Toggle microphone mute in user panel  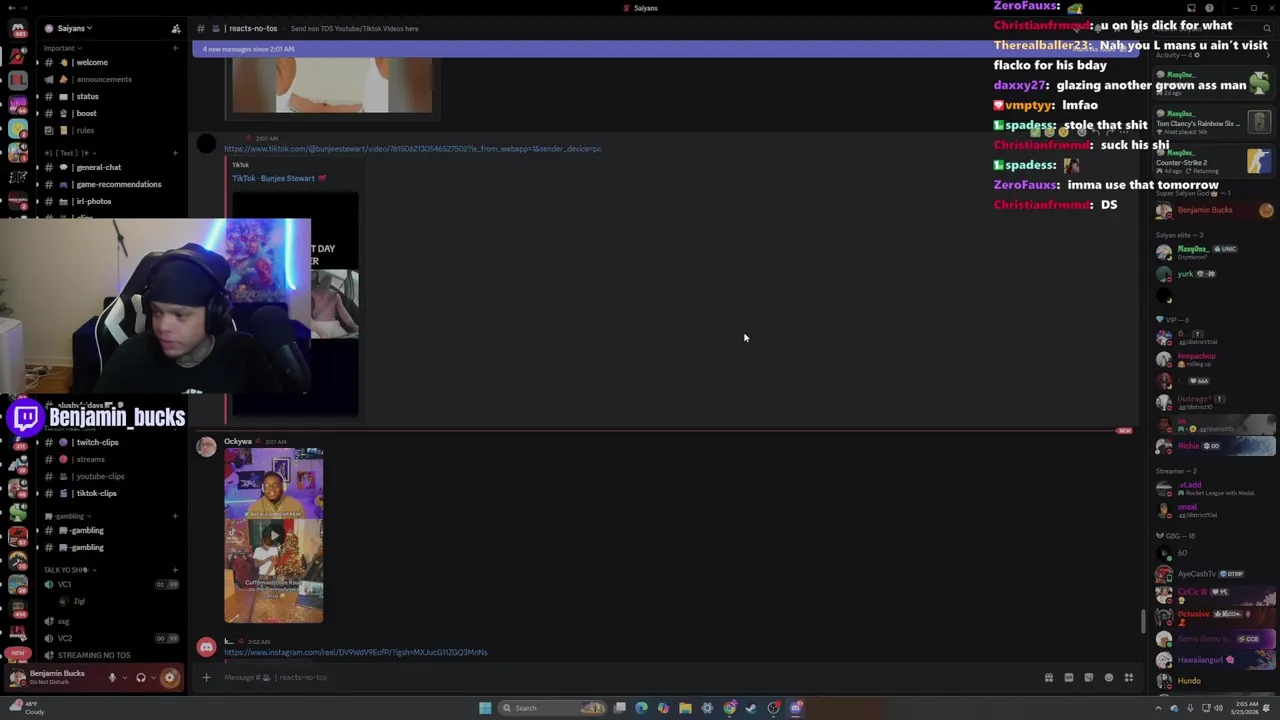tap(112, 677)
